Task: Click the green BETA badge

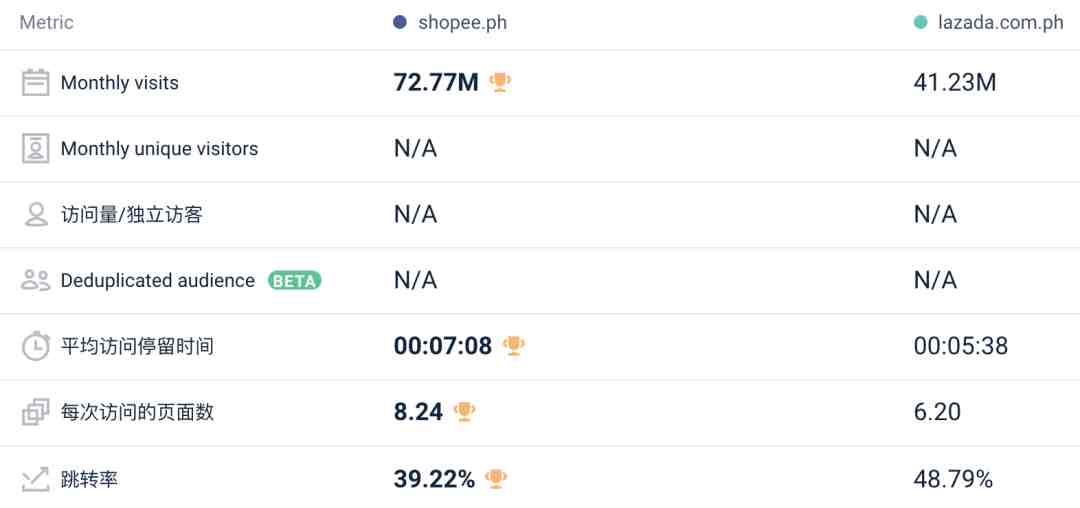Action: click(295, 281)
